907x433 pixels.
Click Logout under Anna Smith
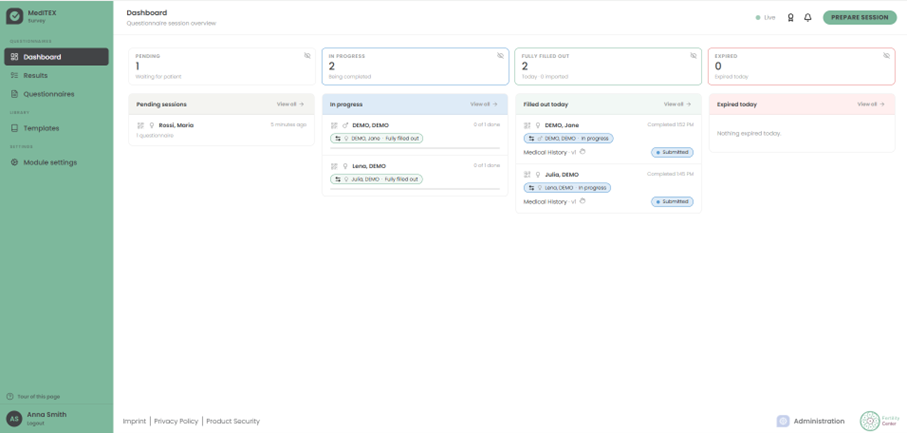pos(35,423)
